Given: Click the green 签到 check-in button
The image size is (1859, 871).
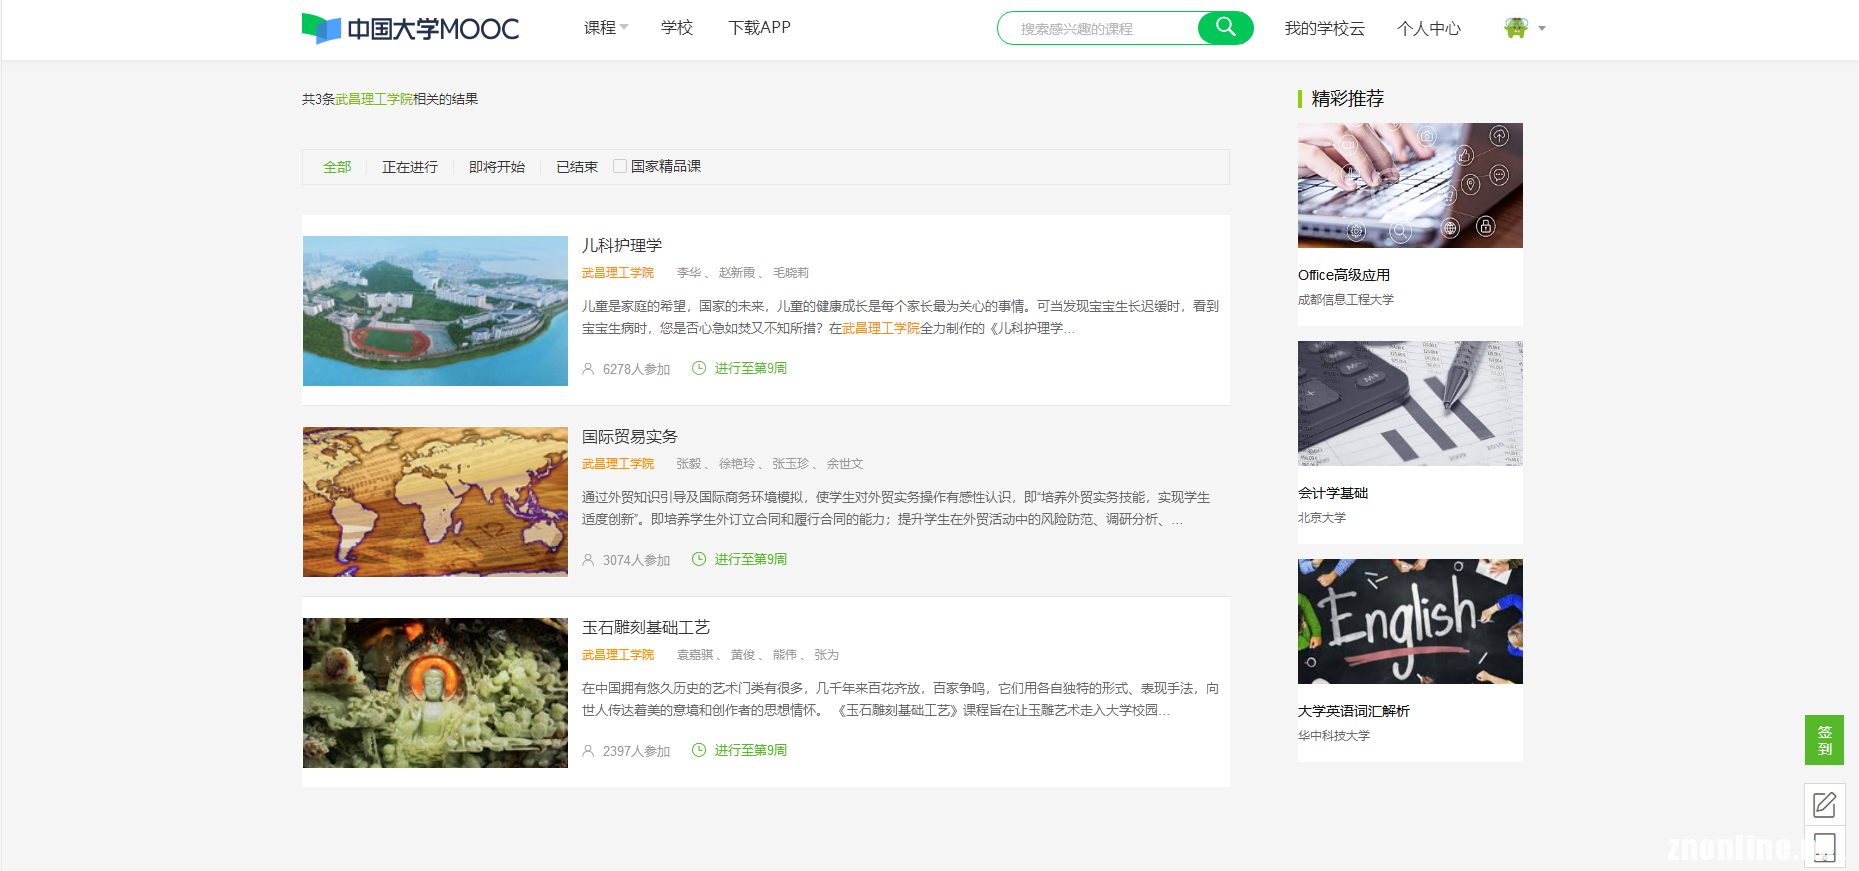Looking at the screenshot, I should pos(1824,740).
